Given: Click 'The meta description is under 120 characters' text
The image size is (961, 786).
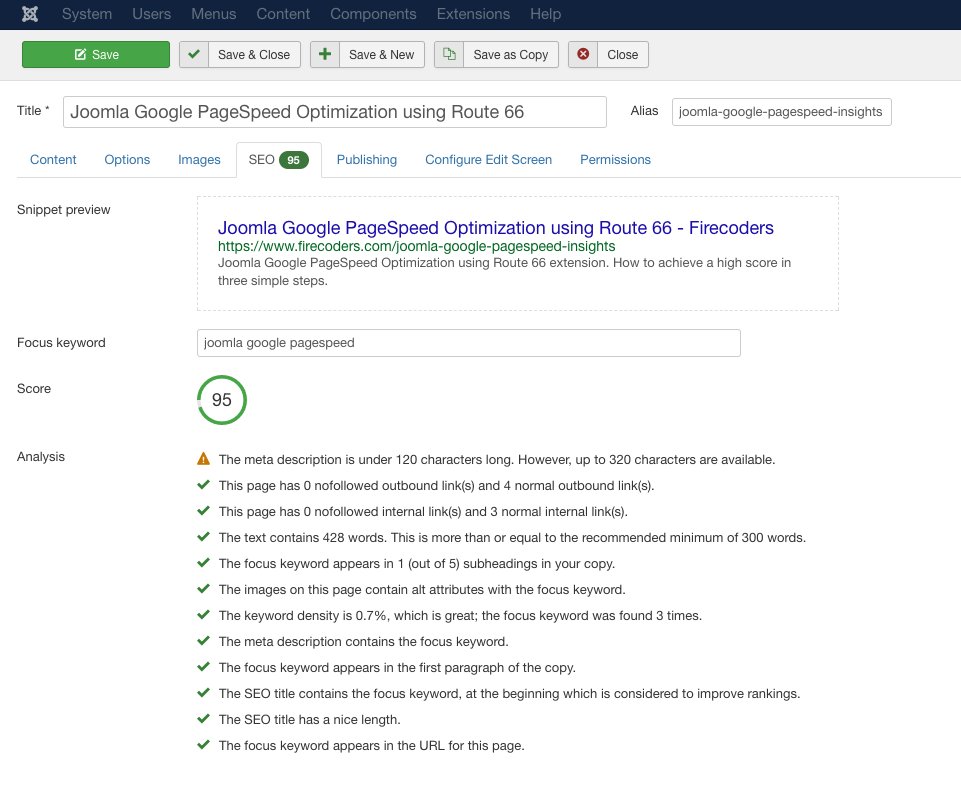Looking at the screenshot, I should [x=497, y=459].
